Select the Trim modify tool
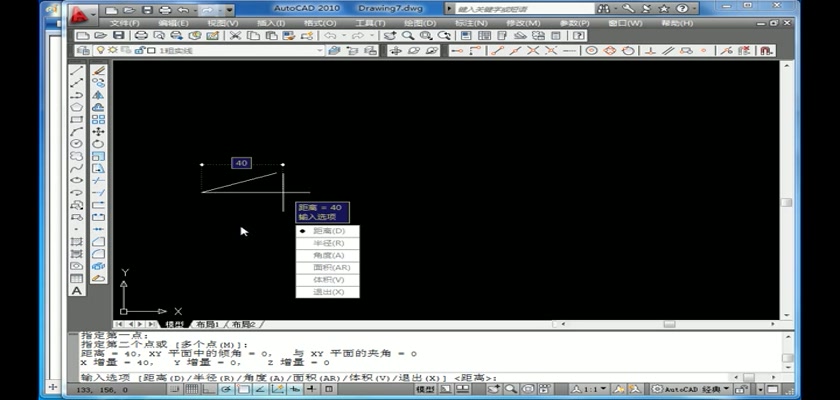 coord(98,180)
